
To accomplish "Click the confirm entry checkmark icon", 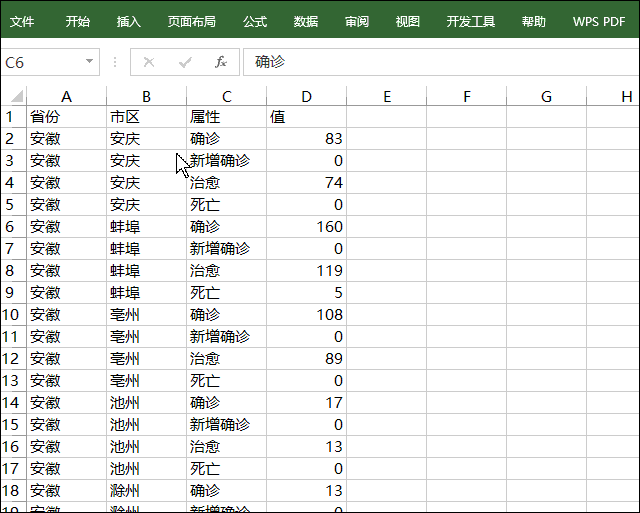I will (x=185, y=62).
